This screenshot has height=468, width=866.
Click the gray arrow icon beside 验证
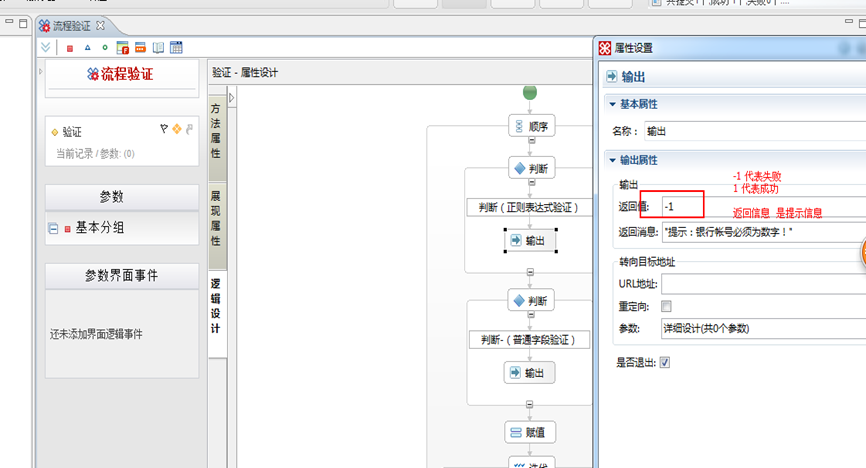[x=189, y=129]
